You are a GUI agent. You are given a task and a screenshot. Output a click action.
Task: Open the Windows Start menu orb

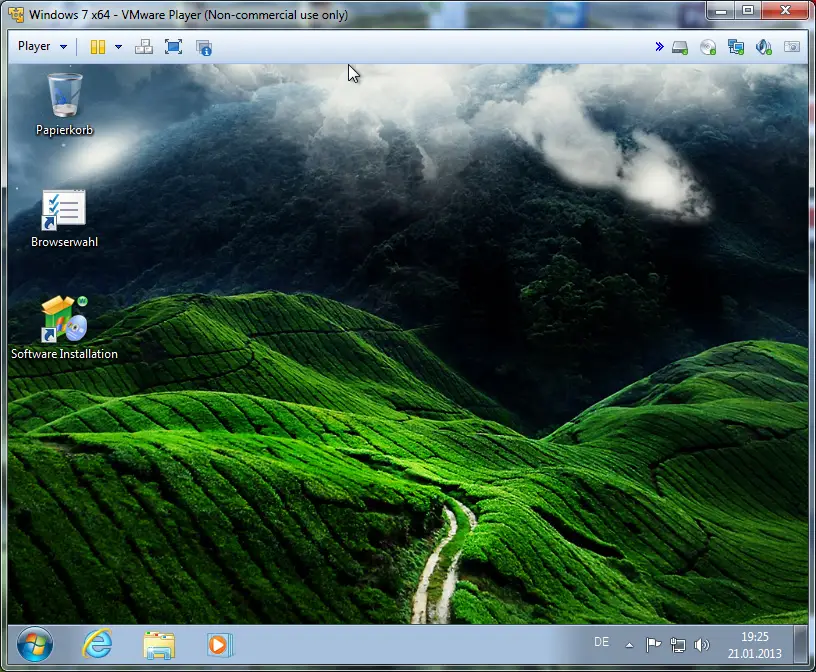point(35,644)
